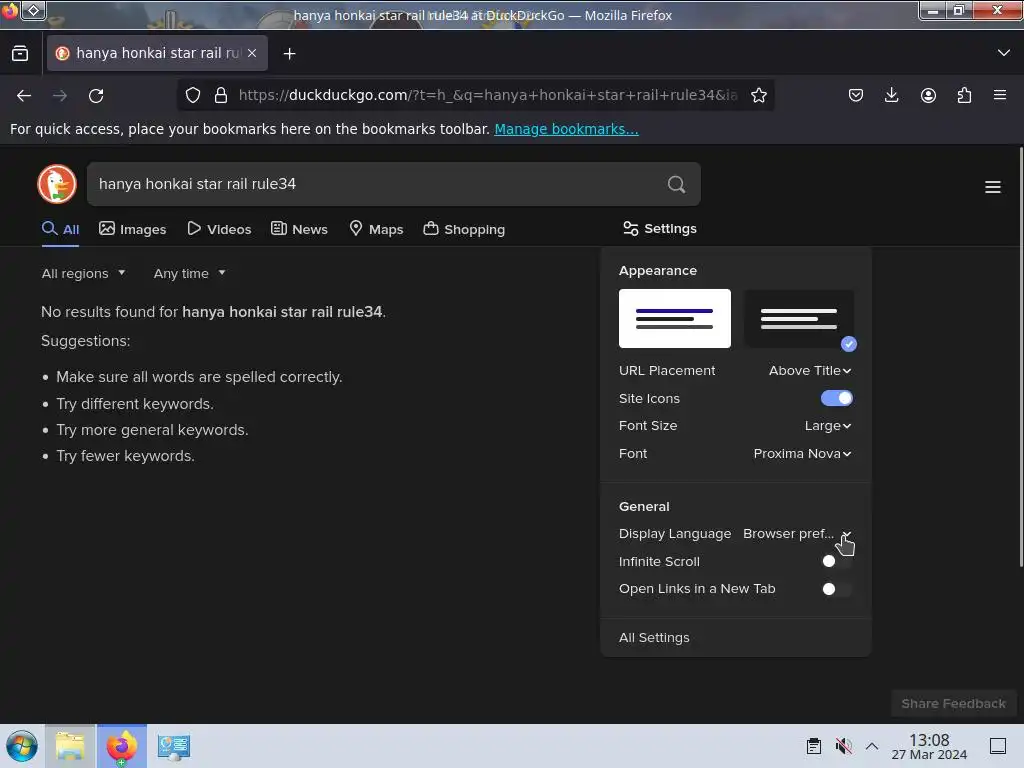Click the page vertical scrollbar
1024x768 pixels.
(x=1020, y=356)
